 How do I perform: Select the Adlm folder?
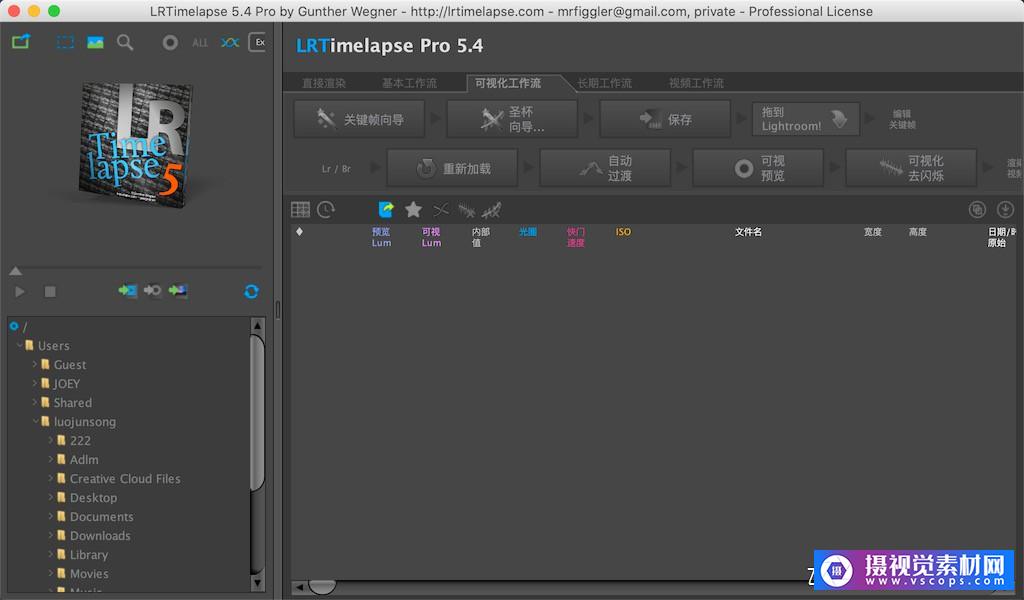84,460
